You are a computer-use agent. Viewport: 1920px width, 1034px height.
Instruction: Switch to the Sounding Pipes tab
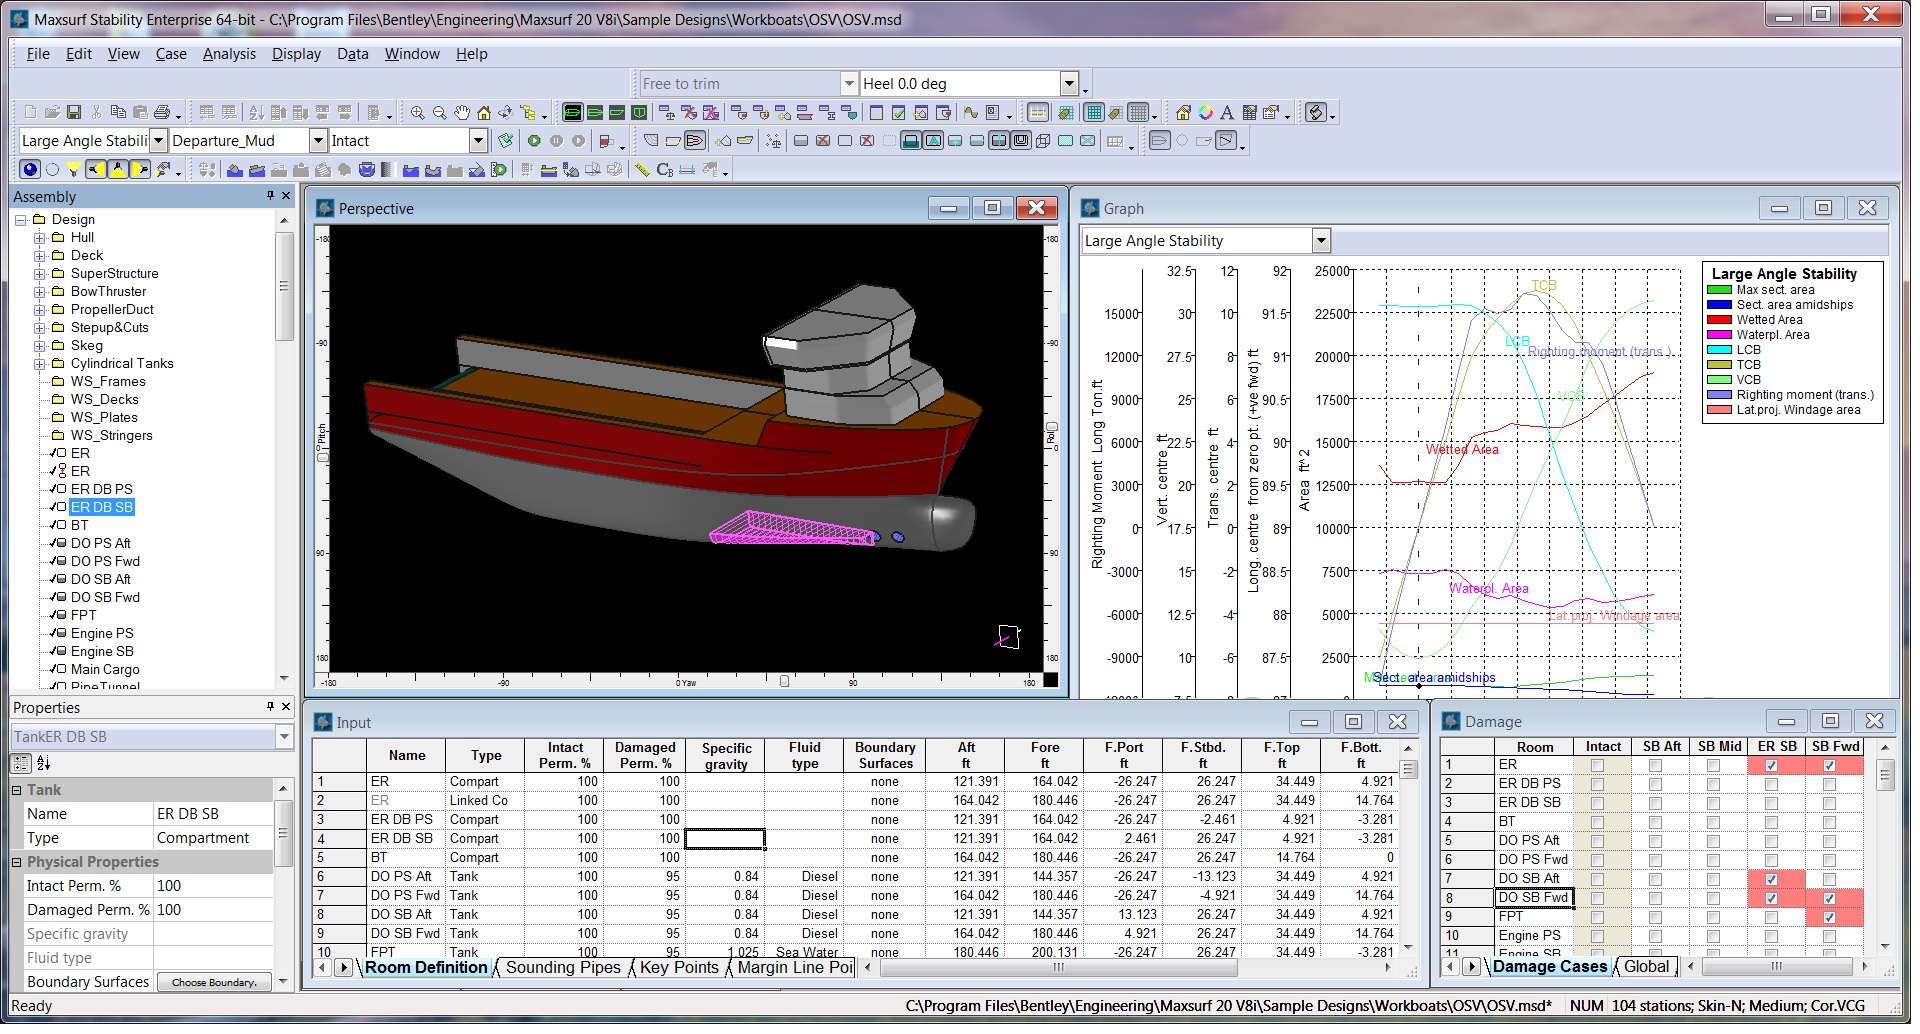[x=562, y=968]
